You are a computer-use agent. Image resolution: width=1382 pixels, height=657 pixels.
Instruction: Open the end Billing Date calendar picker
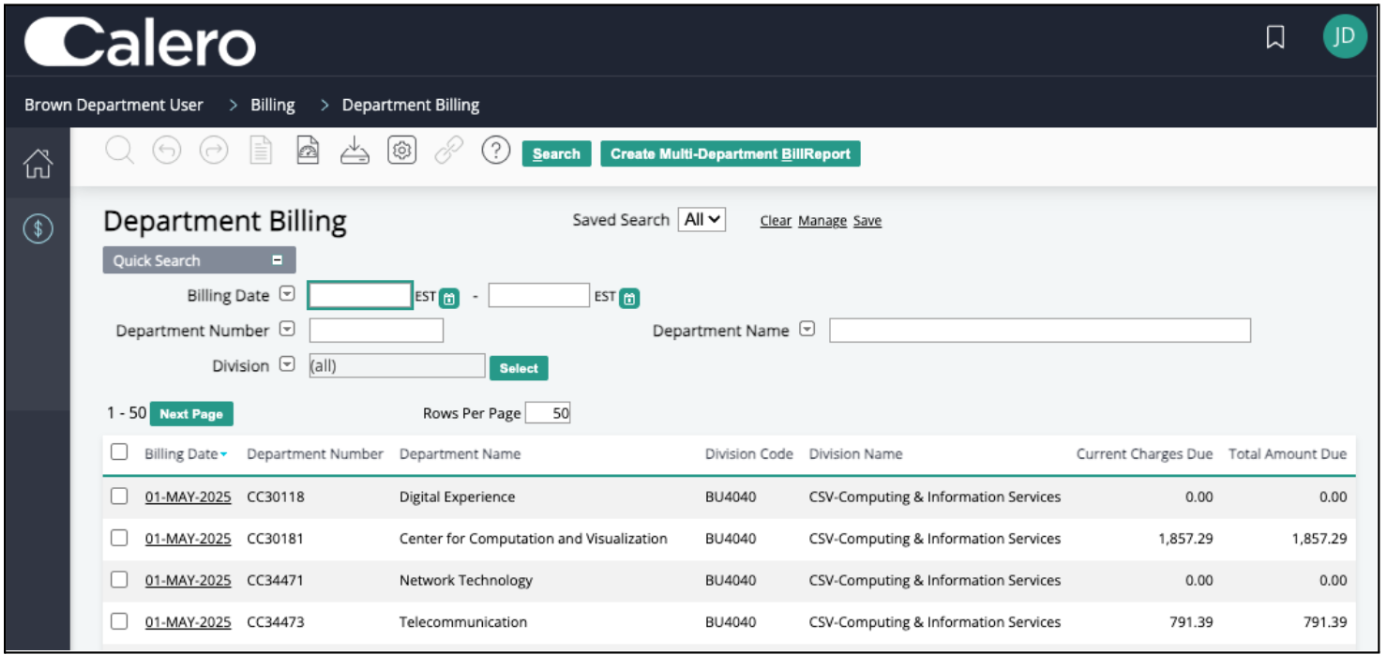629,298
